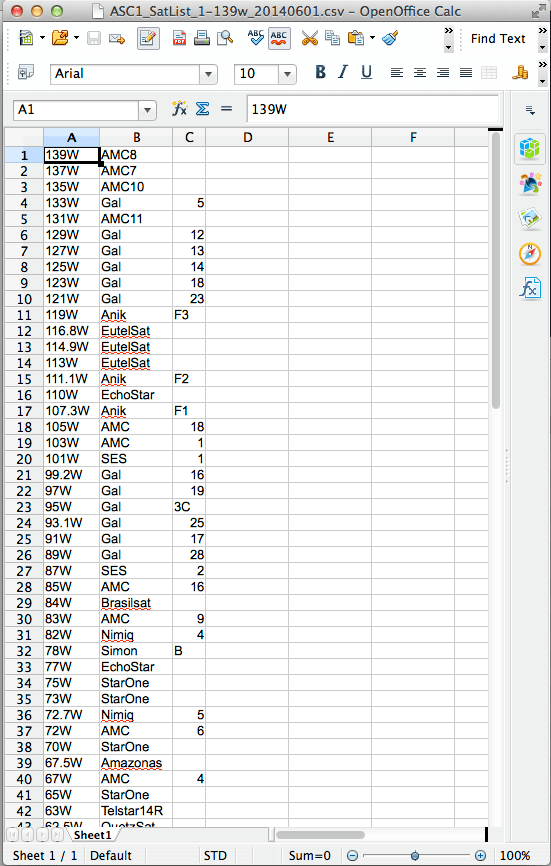Open sidebar Navigator compass icon
Image resolution: width=551 pixels, height=866 pixels.
click(x=529, y=254)
